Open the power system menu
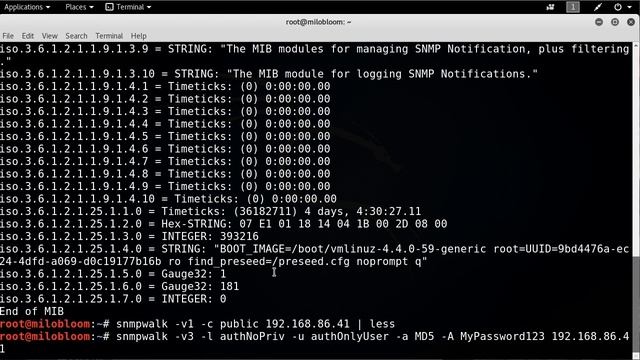 click(x=622, y=7)
